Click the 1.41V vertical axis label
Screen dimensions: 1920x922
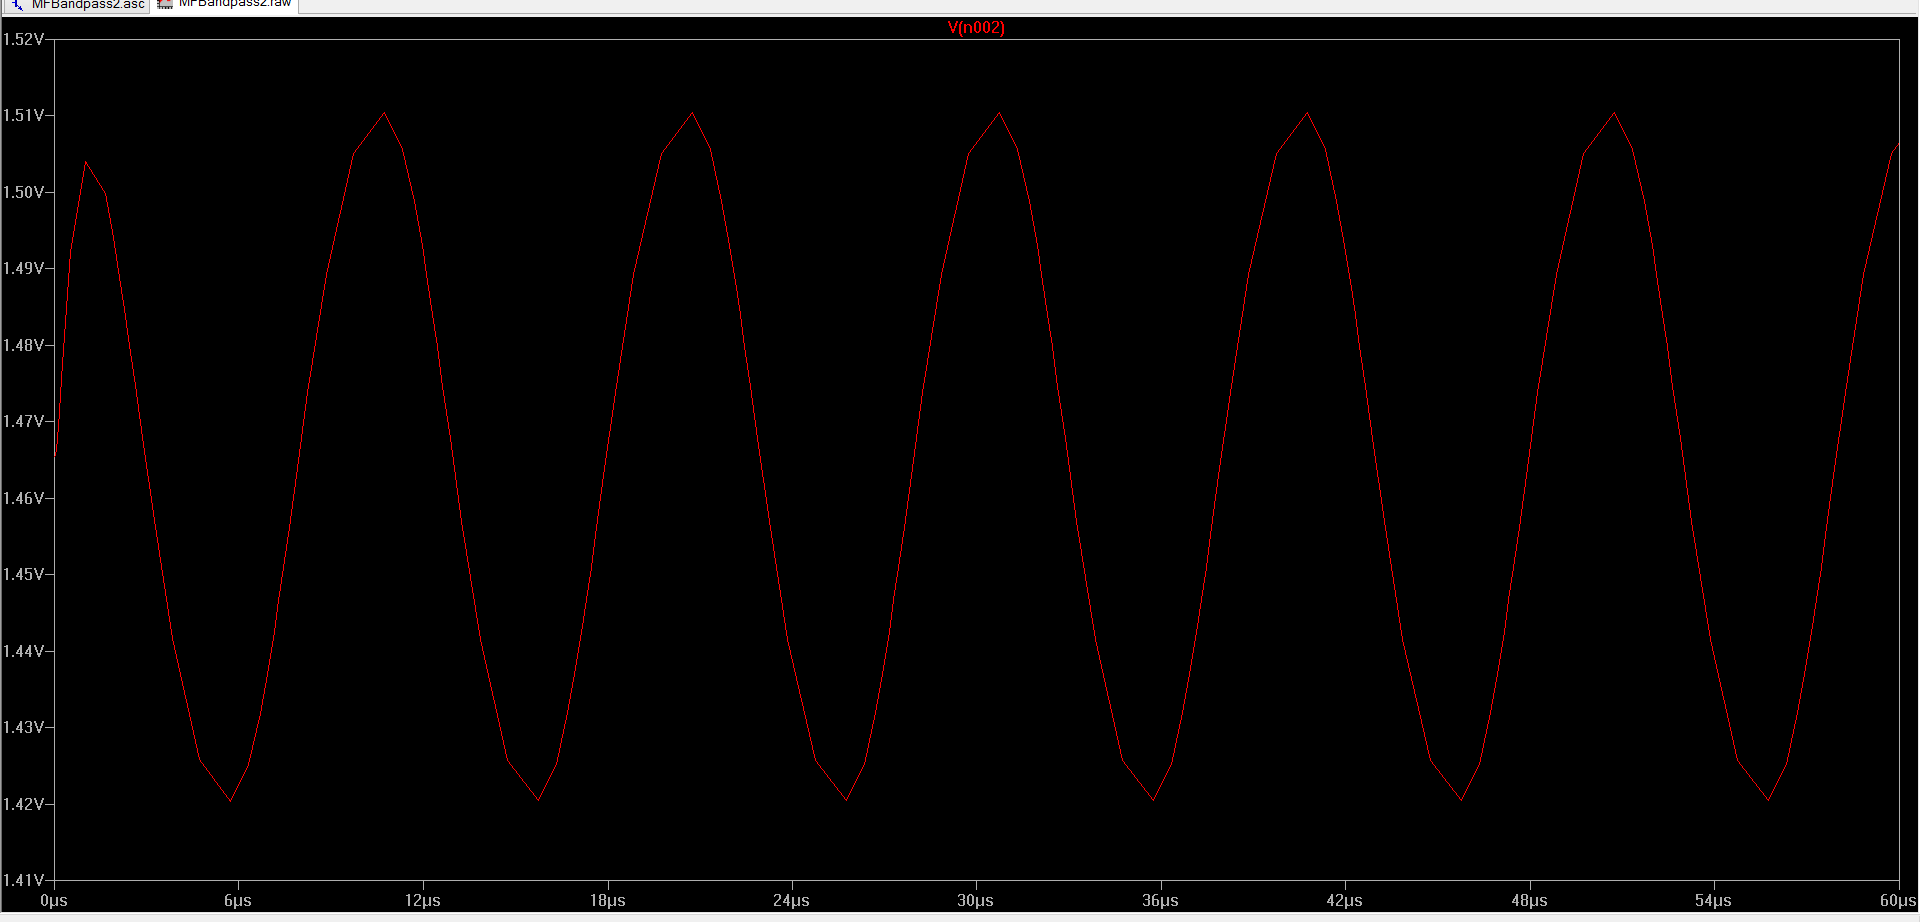pos(24,880)
